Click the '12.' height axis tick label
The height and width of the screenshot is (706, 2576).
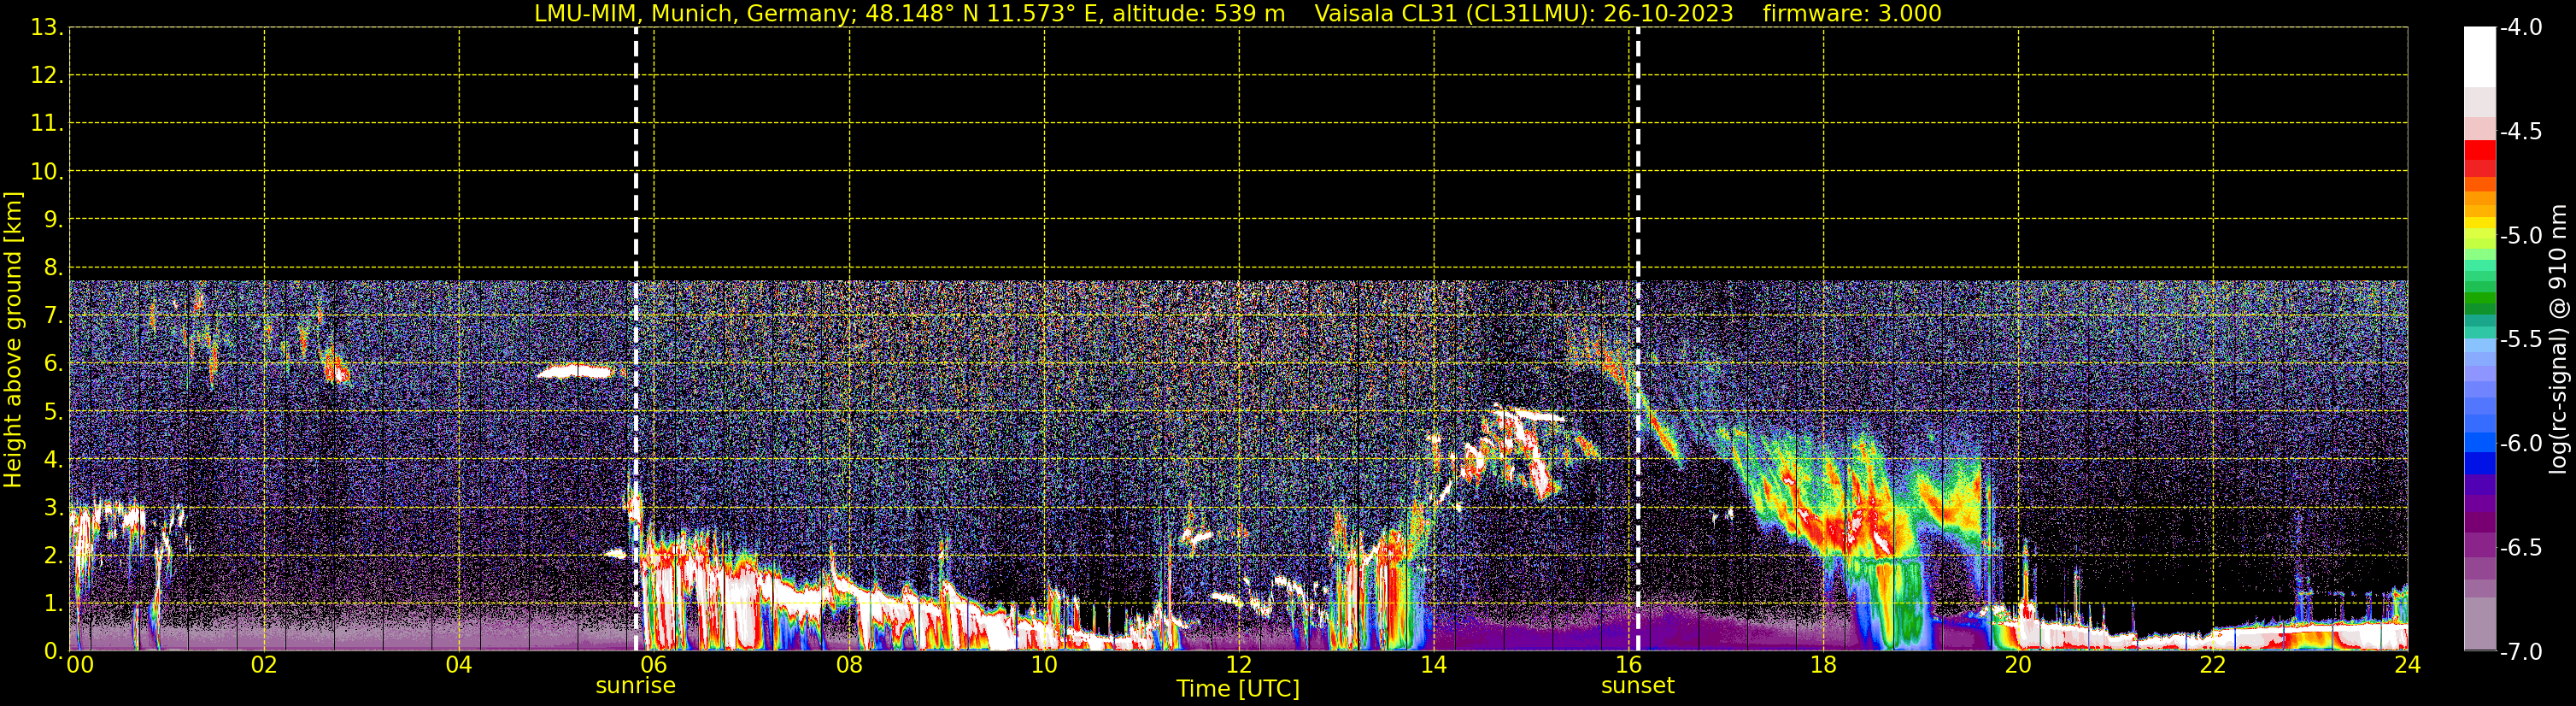[47, 76]
